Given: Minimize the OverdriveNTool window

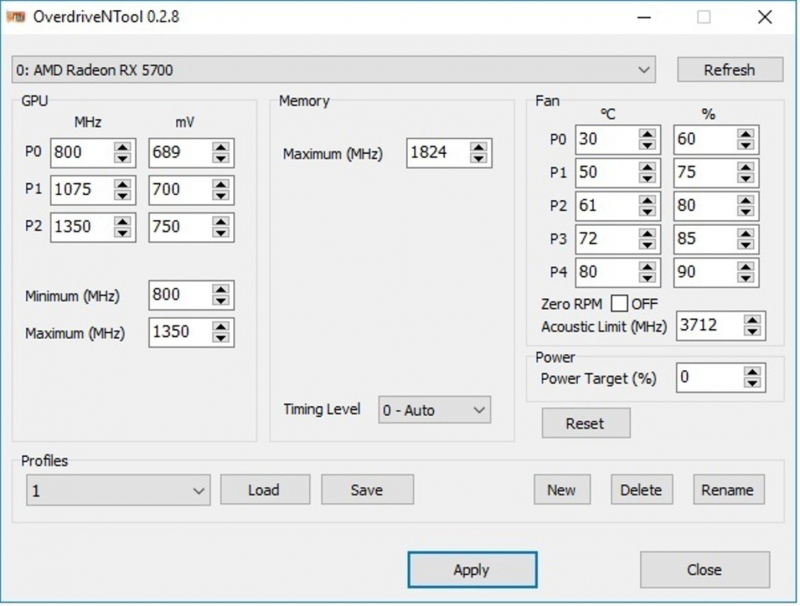Looking at the screenshot, I should (x=644, y=17).
